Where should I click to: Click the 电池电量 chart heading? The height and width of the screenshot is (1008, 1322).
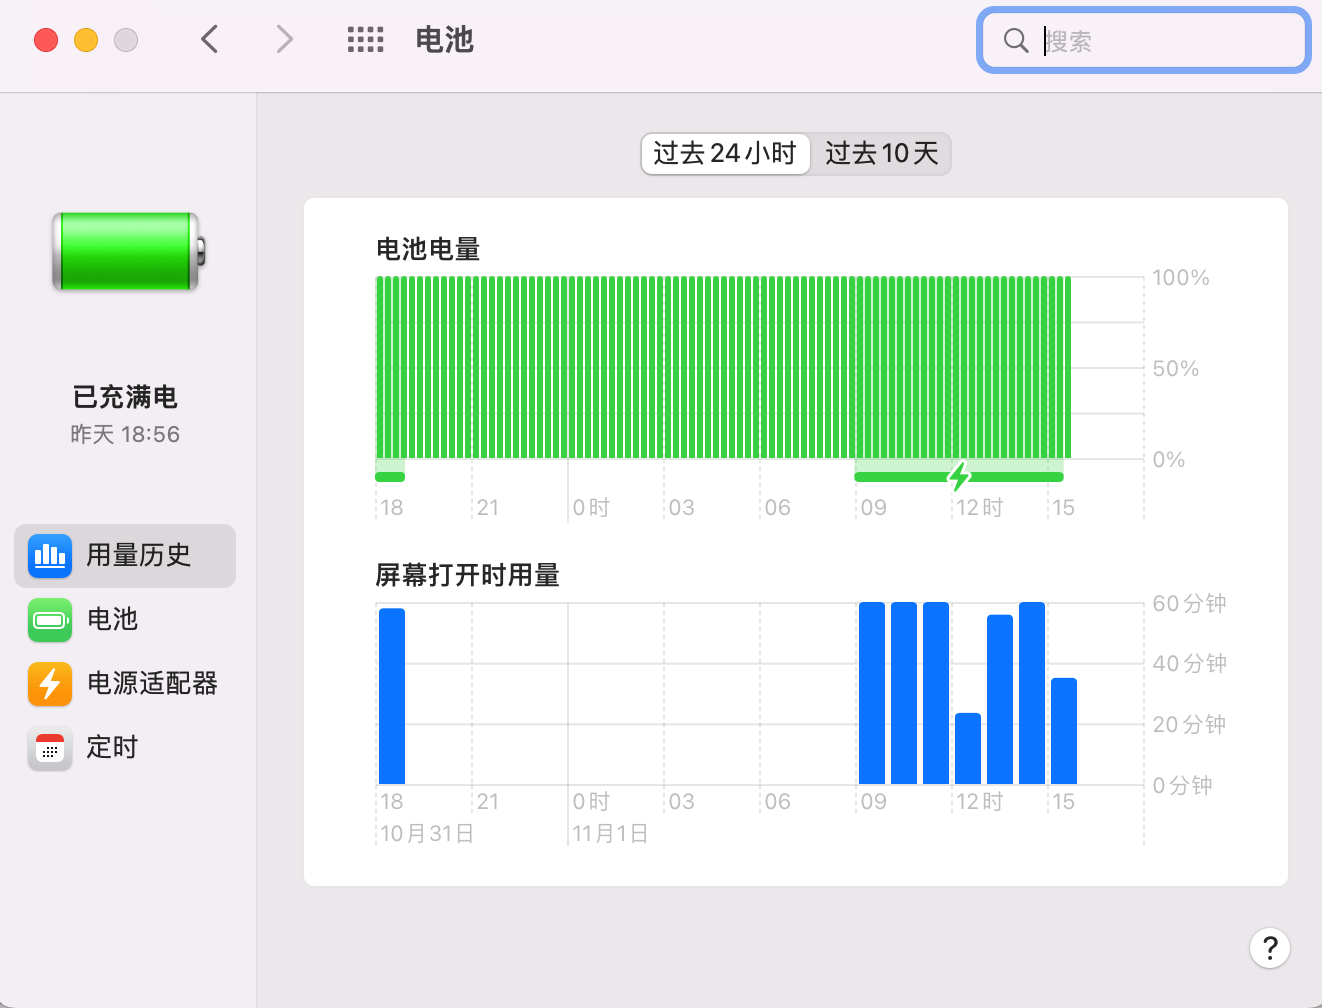(x=428, y=249)
